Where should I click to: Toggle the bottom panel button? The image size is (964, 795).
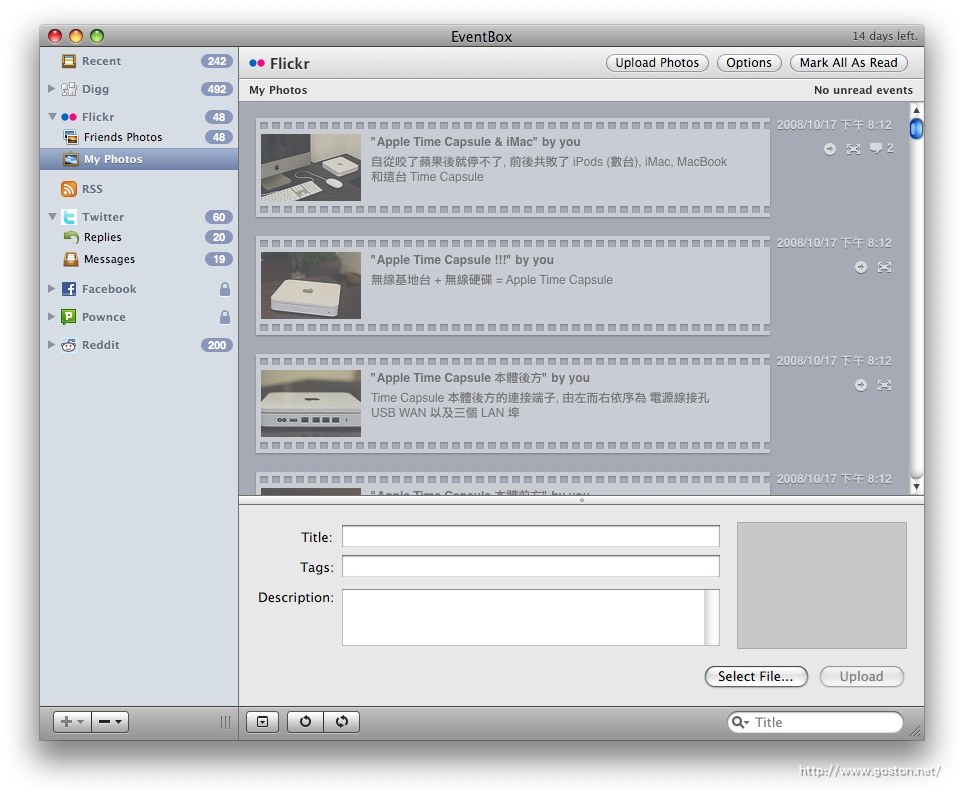pyautogui.click(x=263, y=722)
